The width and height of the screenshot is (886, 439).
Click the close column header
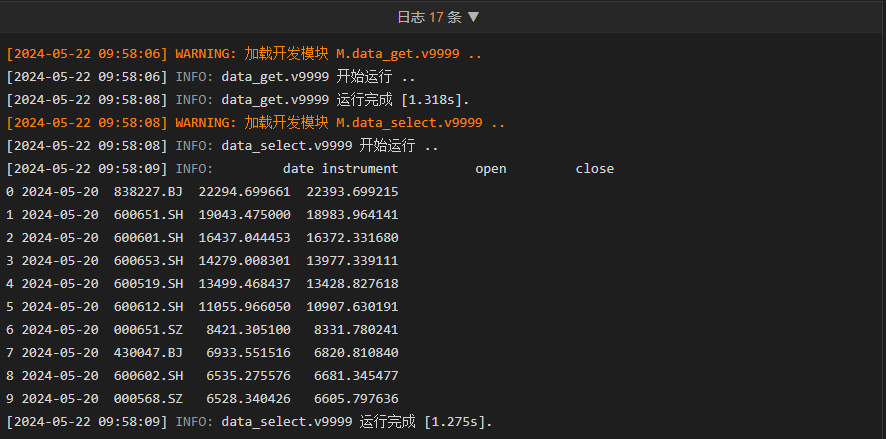[x=594, y=169]
